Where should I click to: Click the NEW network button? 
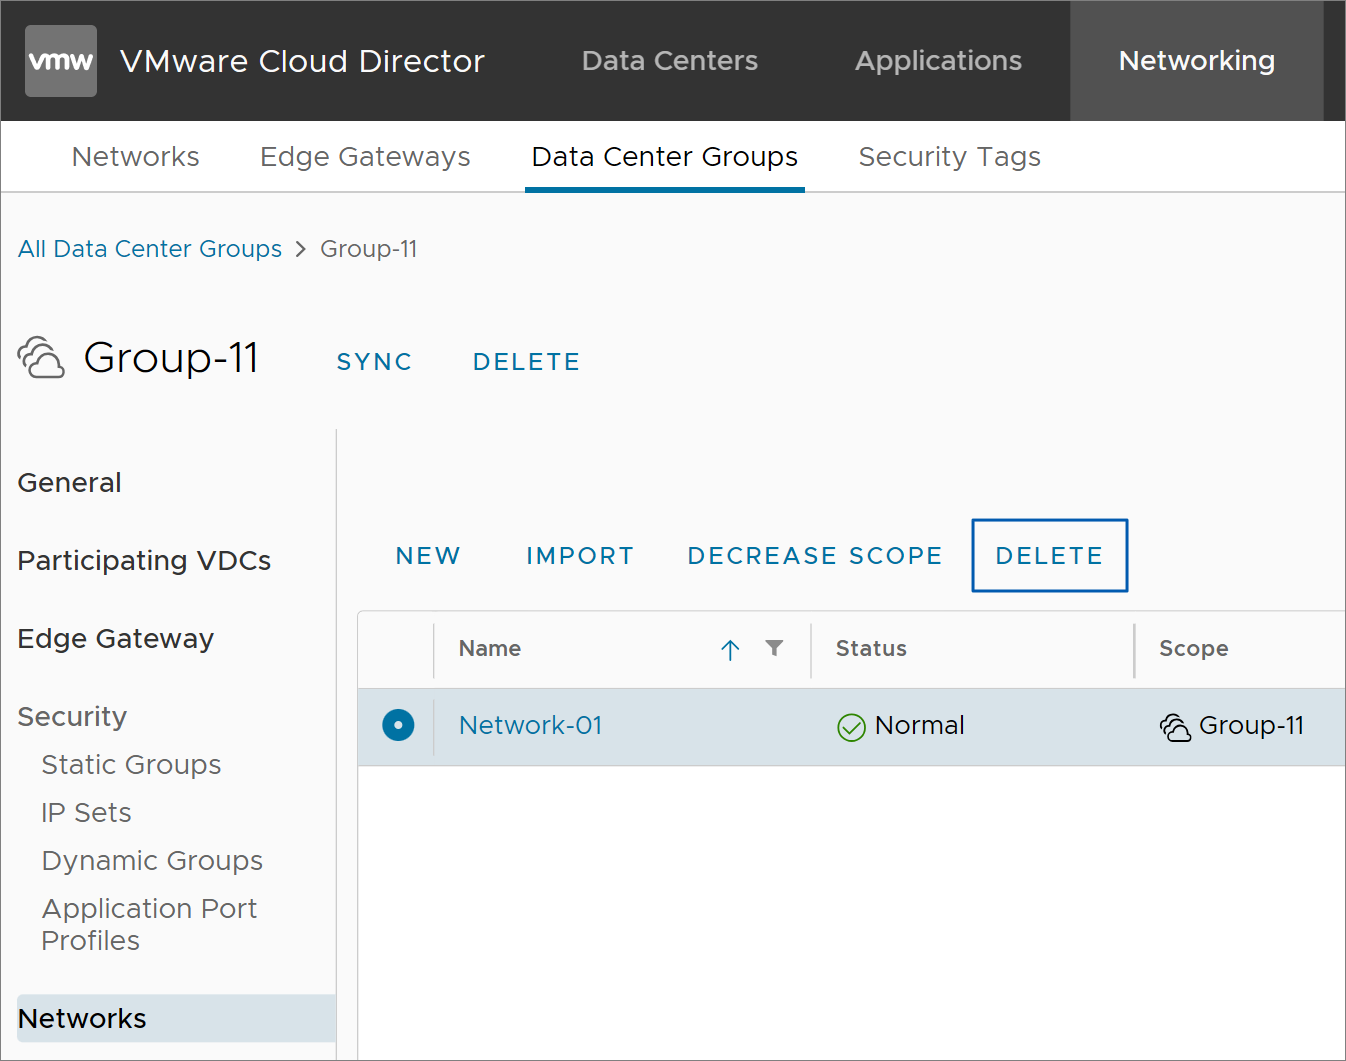pyautogui.click(x=428, y=556)
